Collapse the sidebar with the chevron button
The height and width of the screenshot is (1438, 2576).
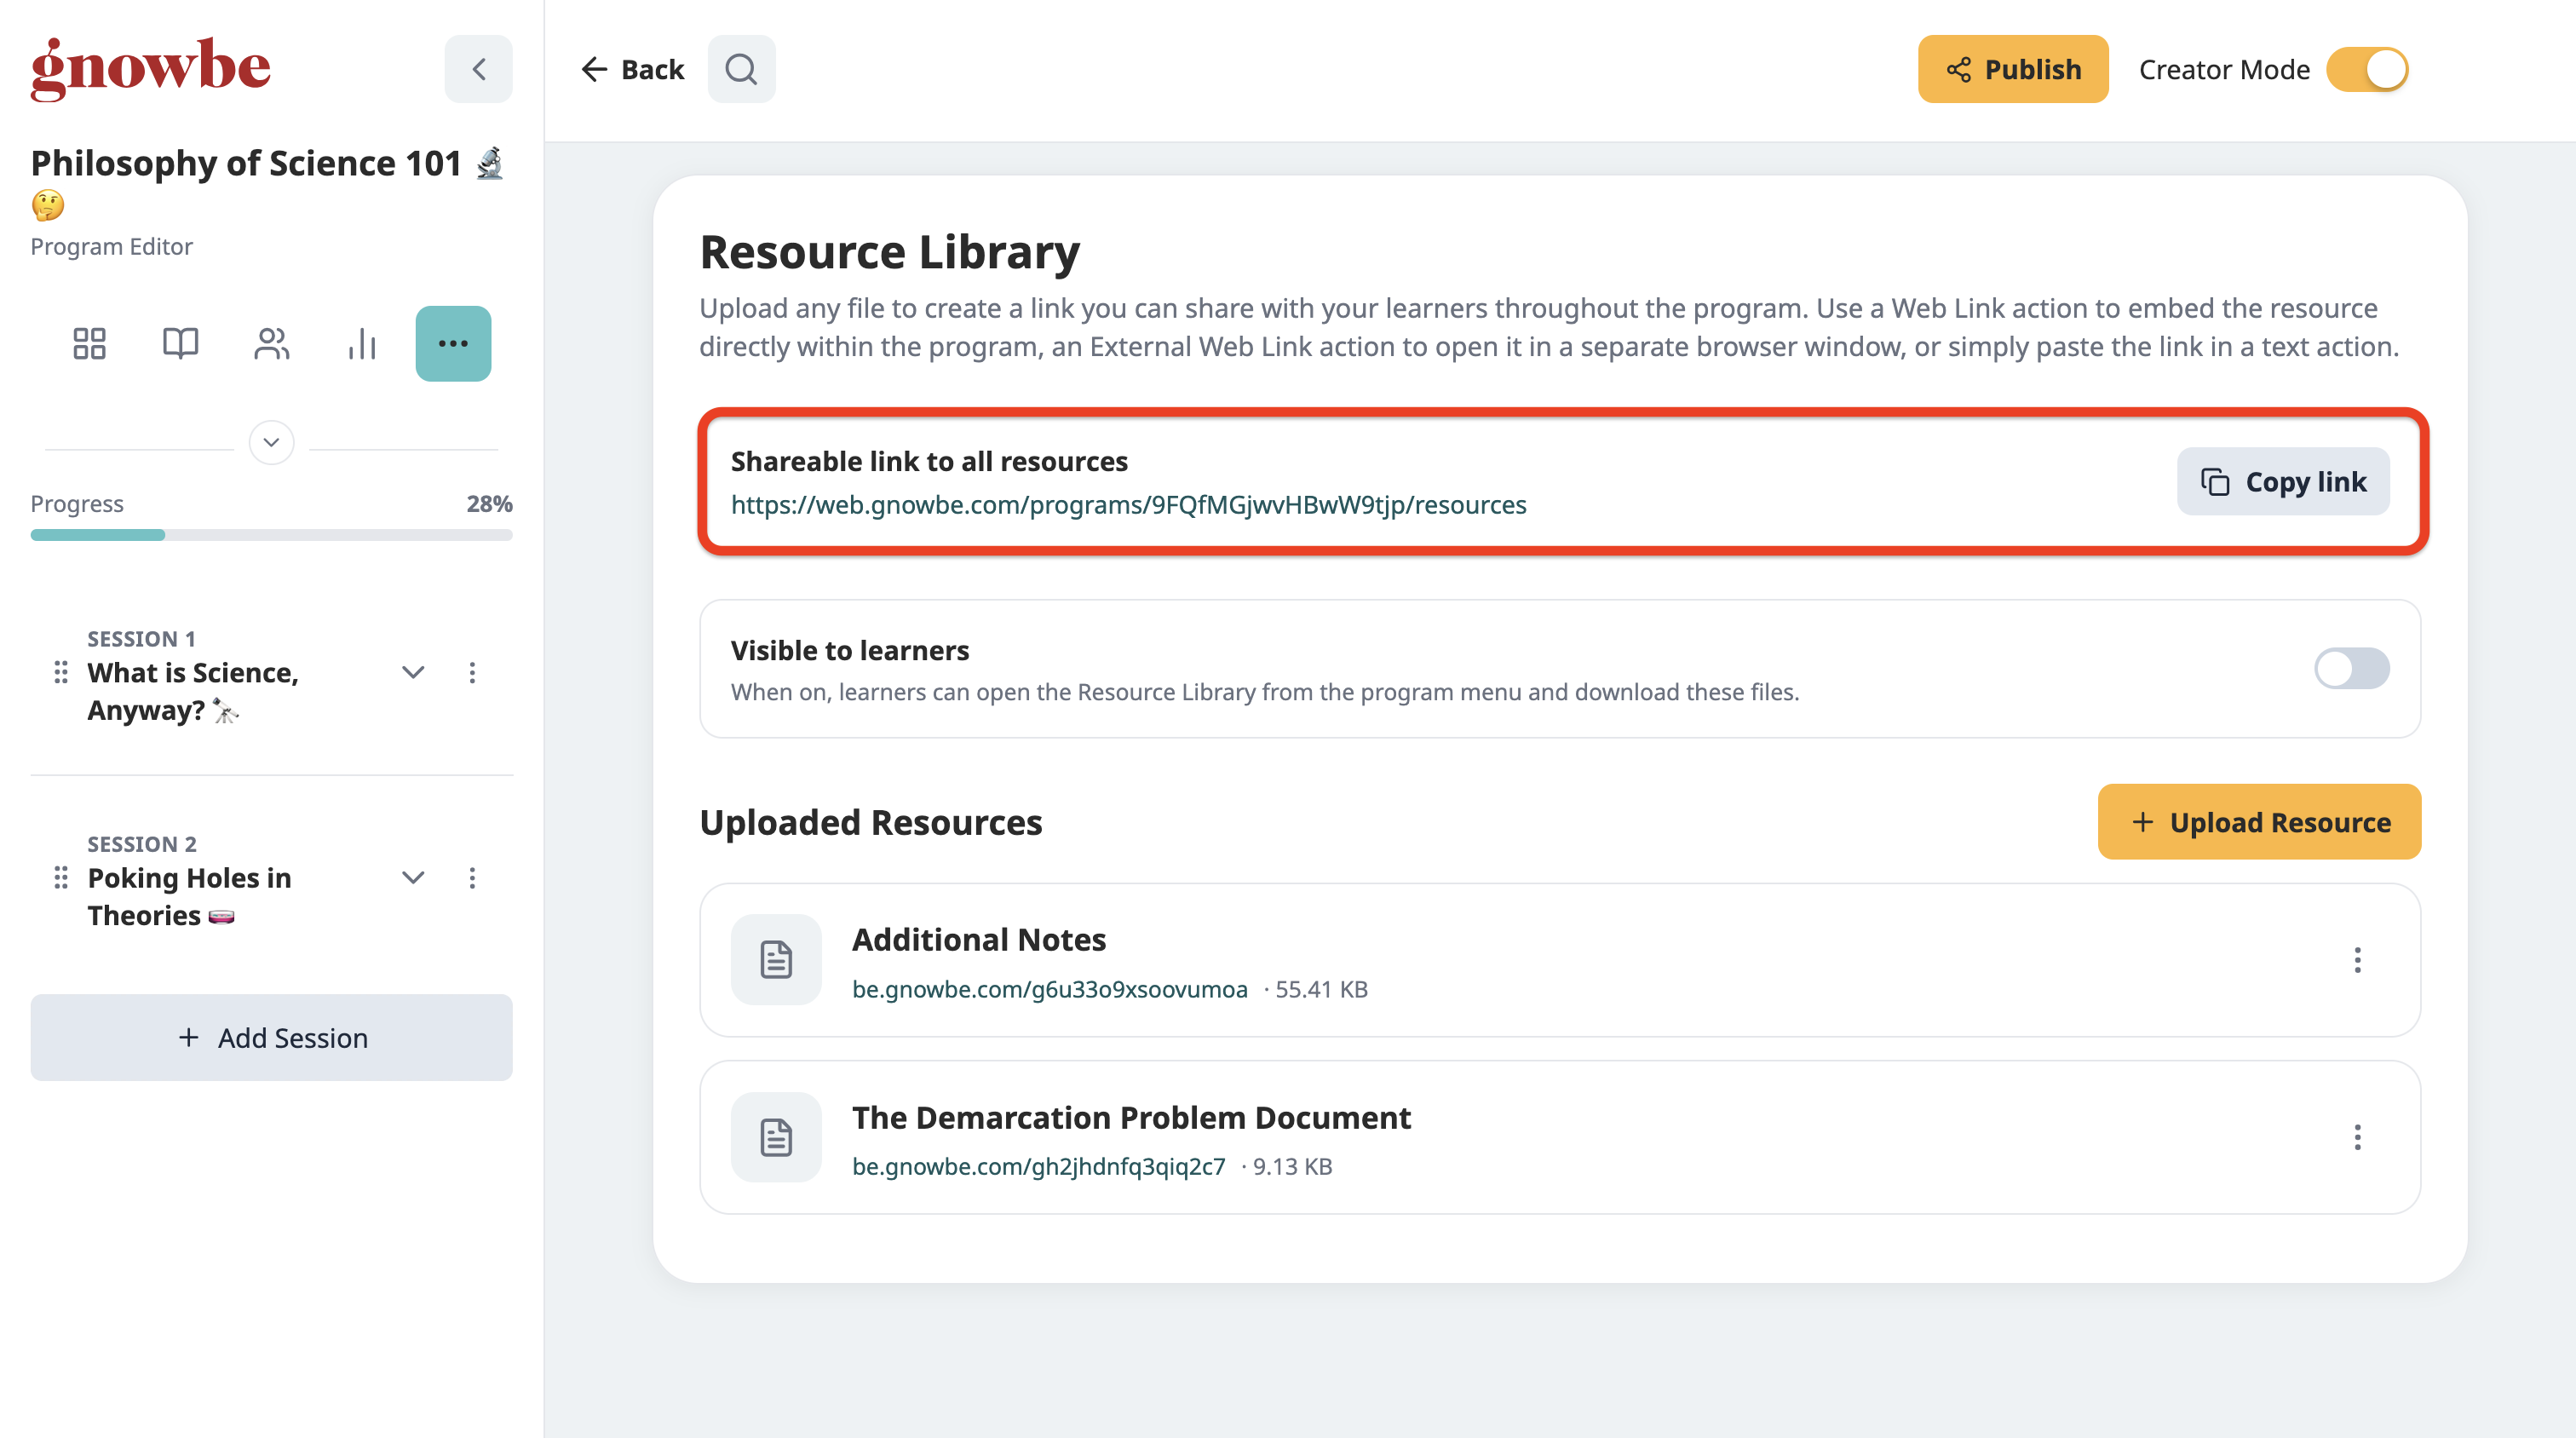[478, 69]
